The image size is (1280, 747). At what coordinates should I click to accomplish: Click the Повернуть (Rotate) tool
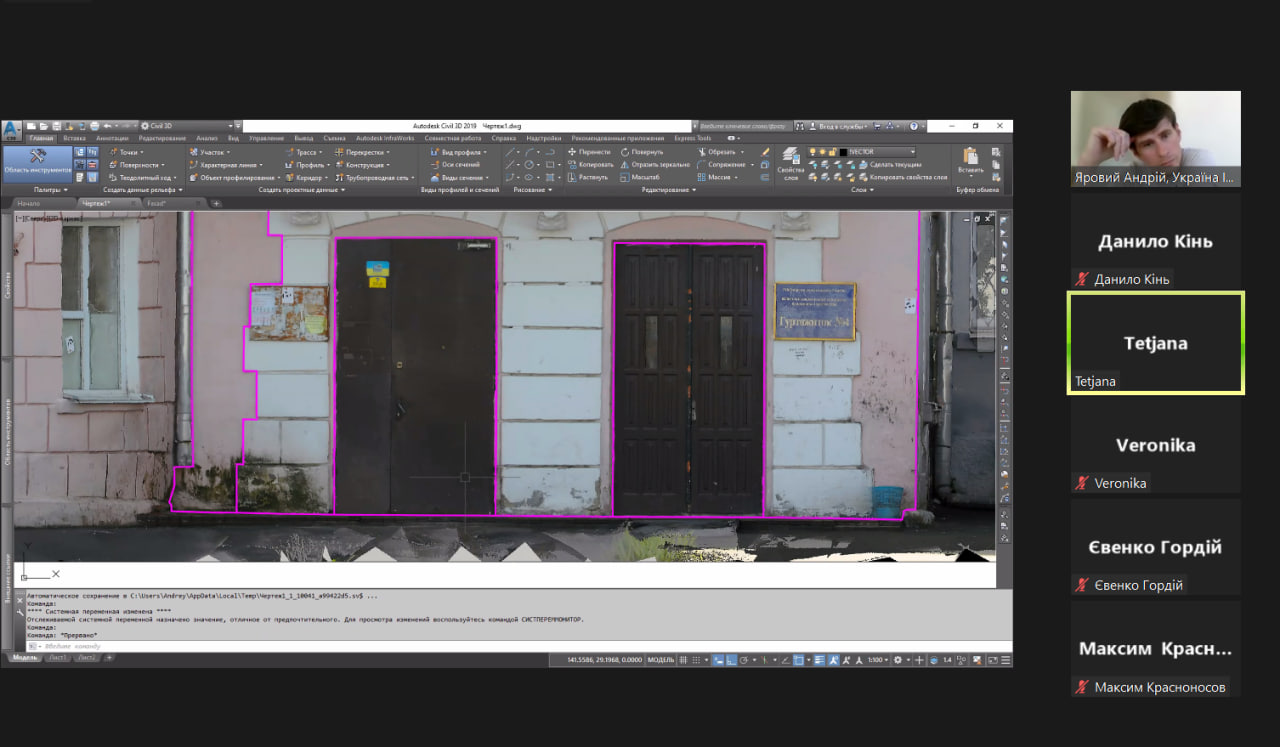click(x=641, y=152)
